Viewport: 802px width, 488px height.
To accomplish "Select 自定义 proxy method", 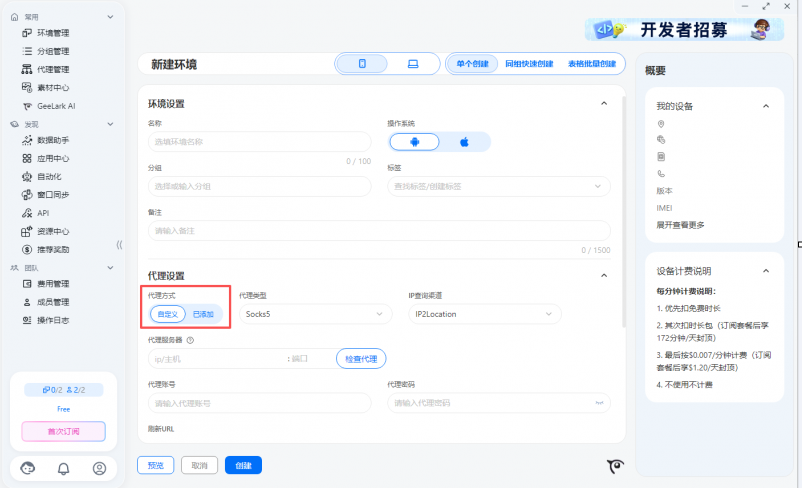I will (167, 314).
